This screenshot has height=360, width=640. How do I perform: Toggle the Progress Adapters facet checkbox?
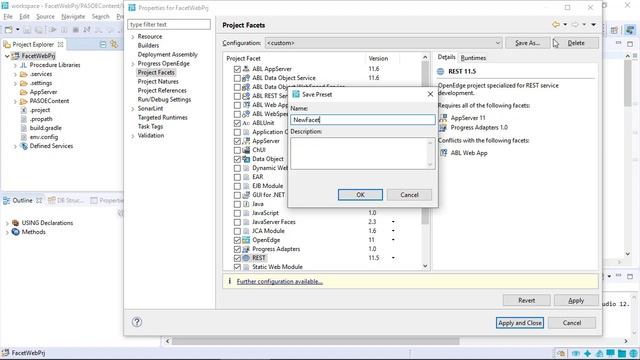[237, 249]
